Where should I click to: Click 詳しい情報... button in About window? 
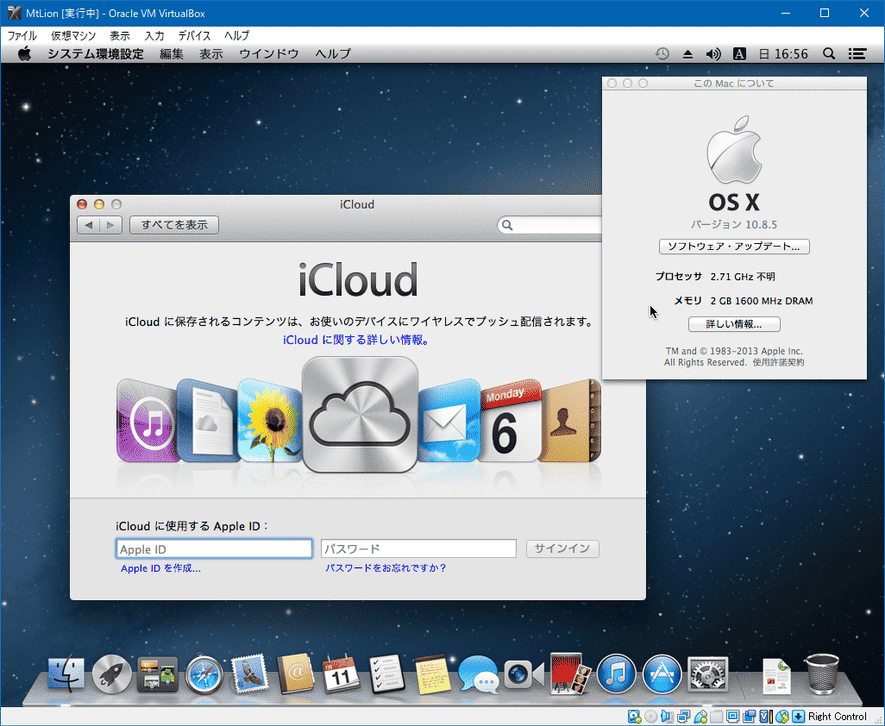click(x=734, y=324)
